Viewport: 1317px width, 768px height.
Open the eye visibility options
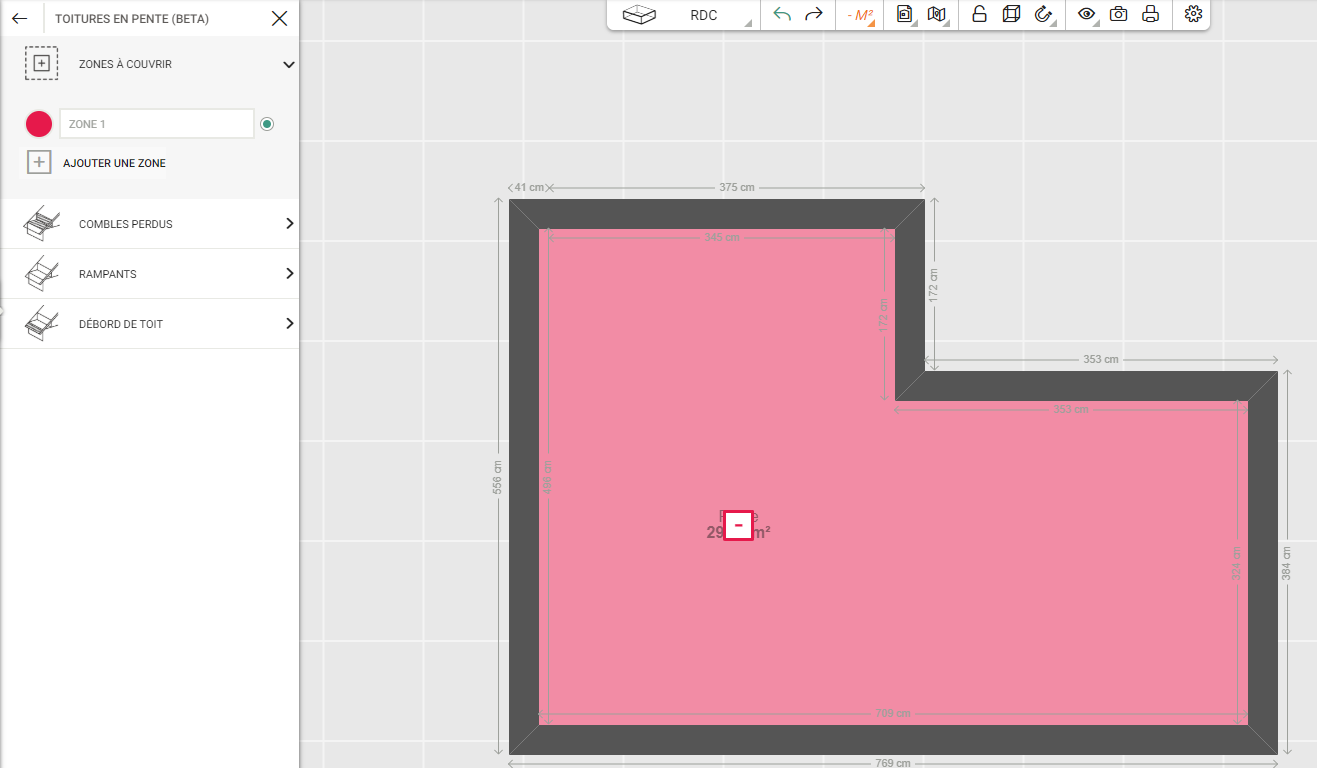click(x=1087, y=15)
